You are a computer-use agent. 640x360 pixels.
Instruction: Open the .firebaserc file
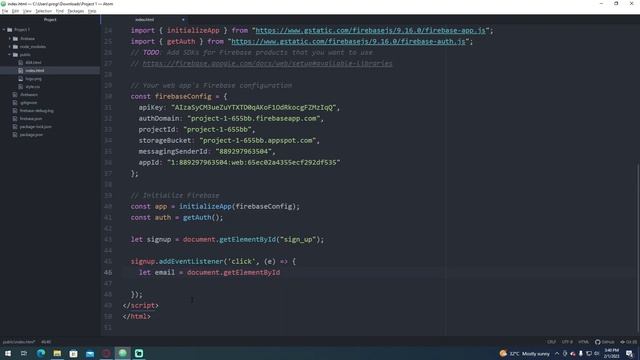coord(29,95)
